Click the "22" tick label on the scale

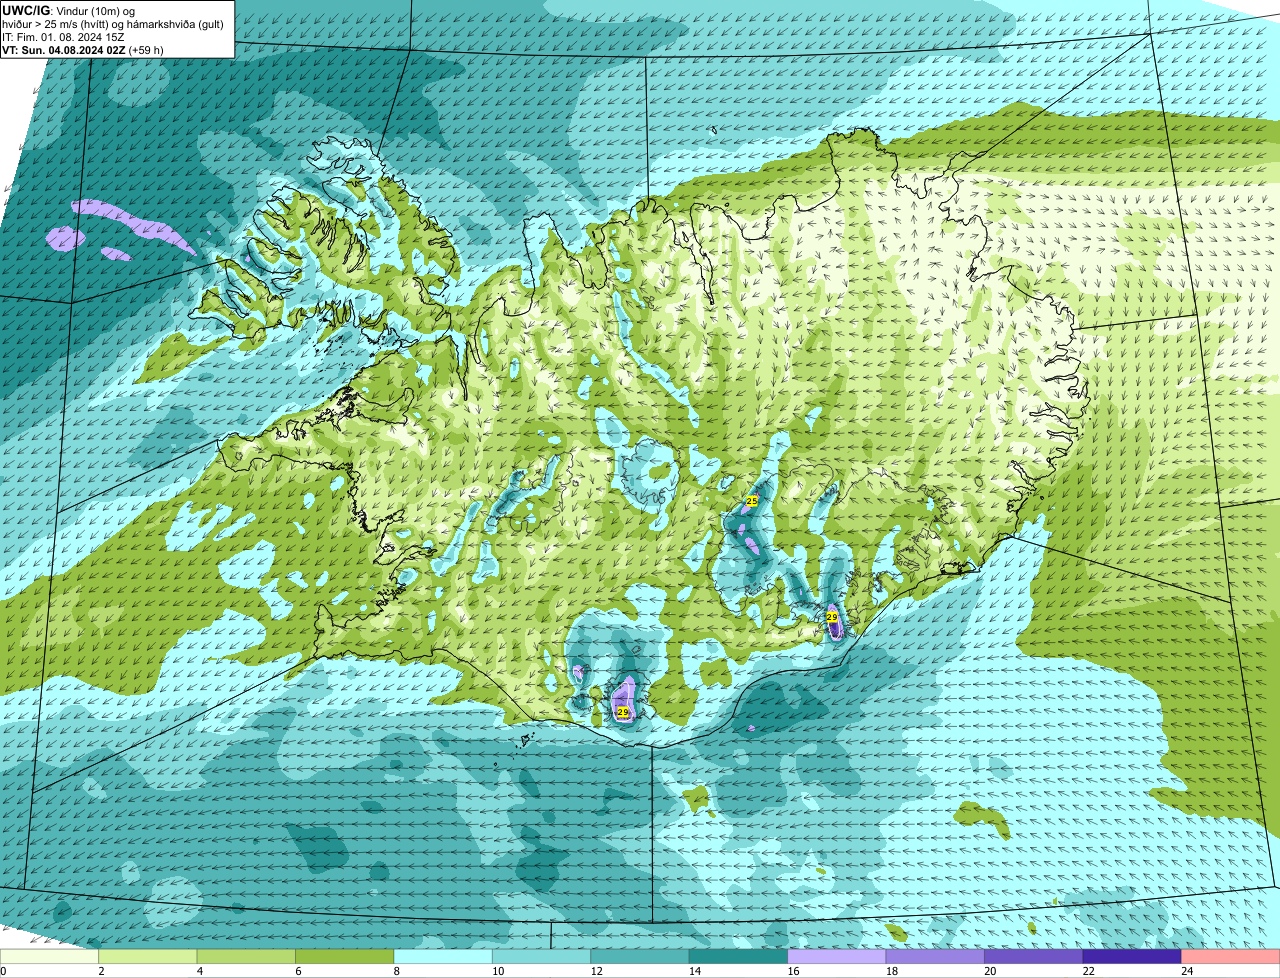pos(1088,971)
